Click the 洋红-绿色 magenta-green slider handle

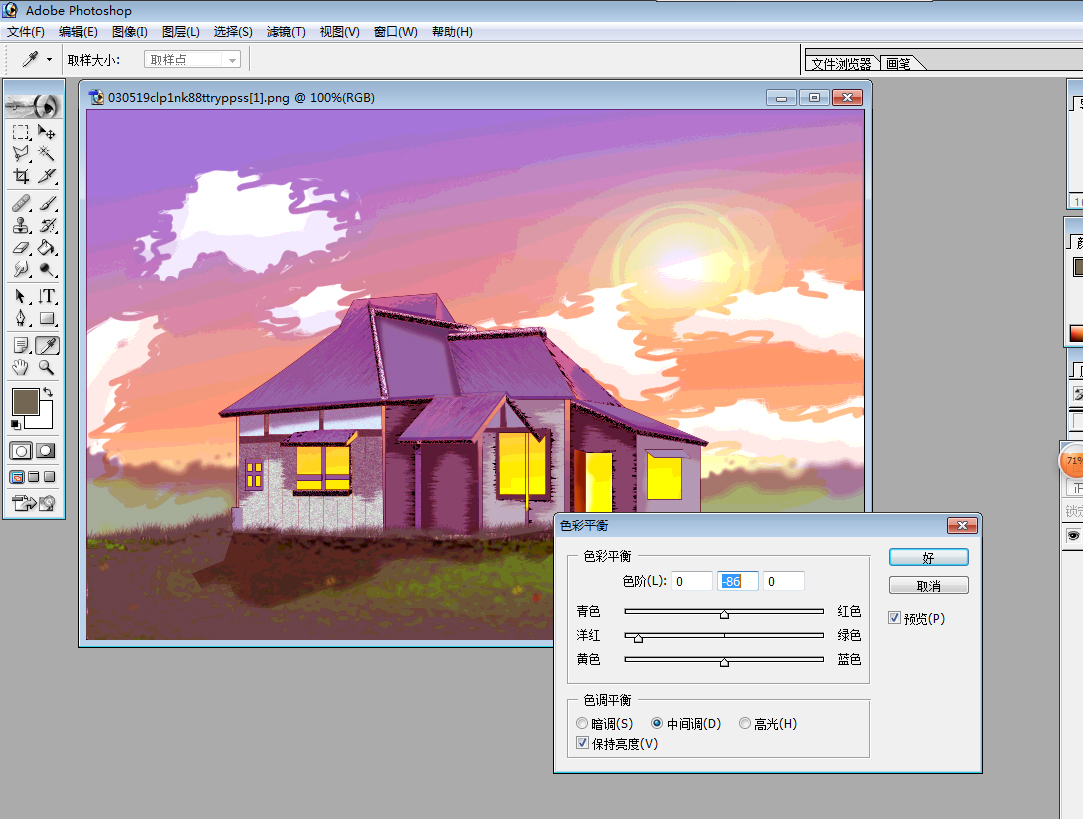[638, 638]
